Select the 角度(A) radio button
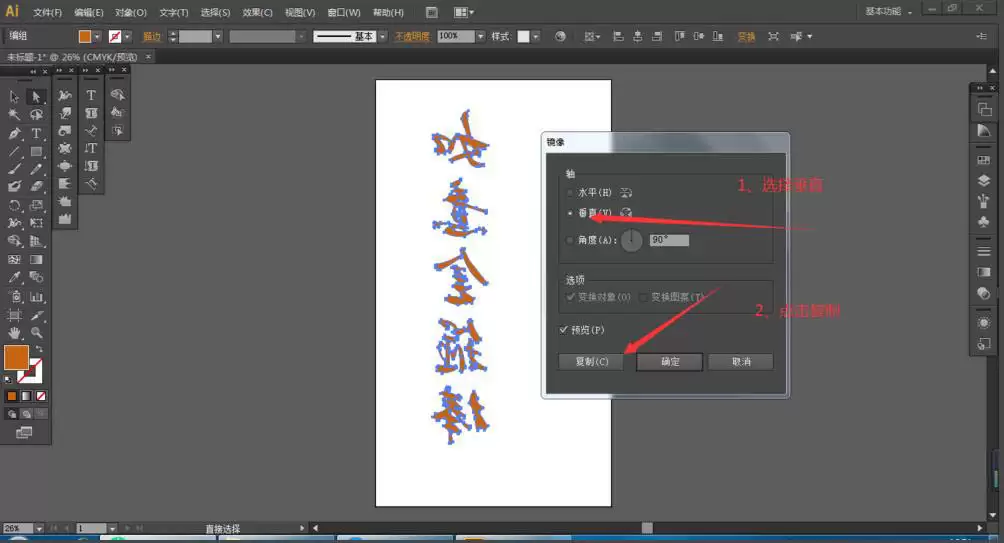 pos(570,240)
